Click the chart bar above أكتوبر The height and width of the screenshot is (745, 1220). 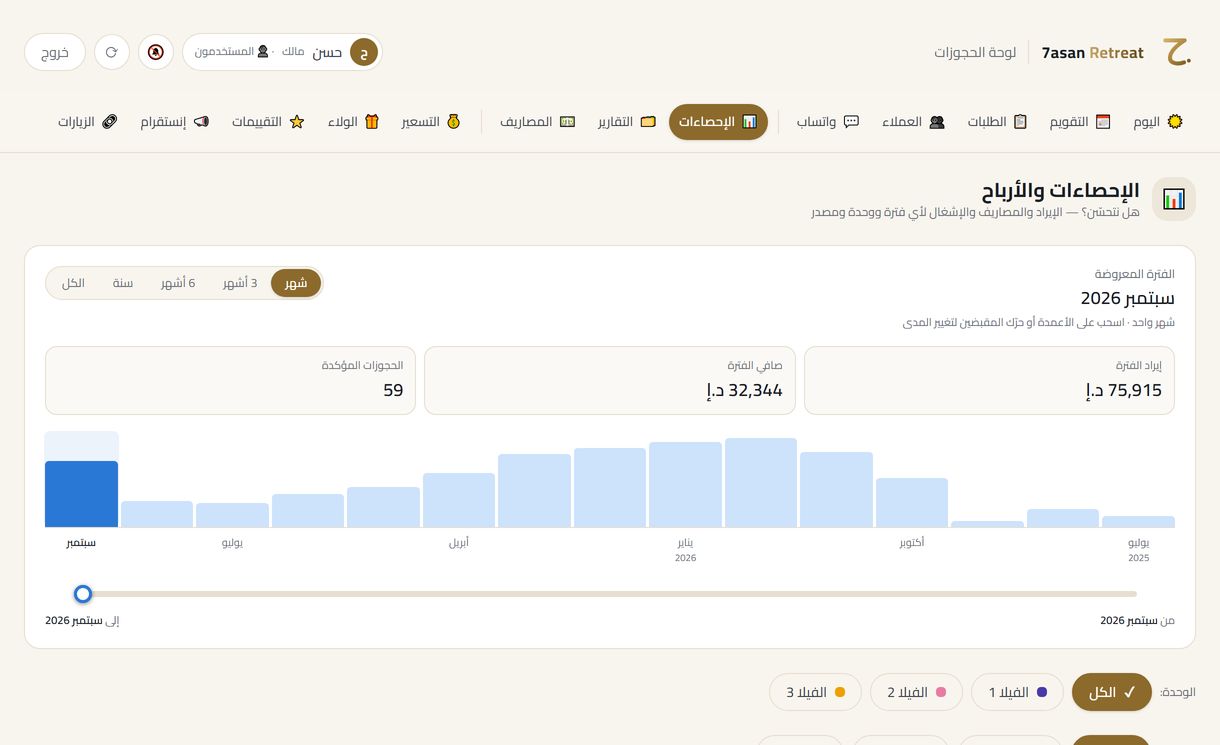coord(912,502)
